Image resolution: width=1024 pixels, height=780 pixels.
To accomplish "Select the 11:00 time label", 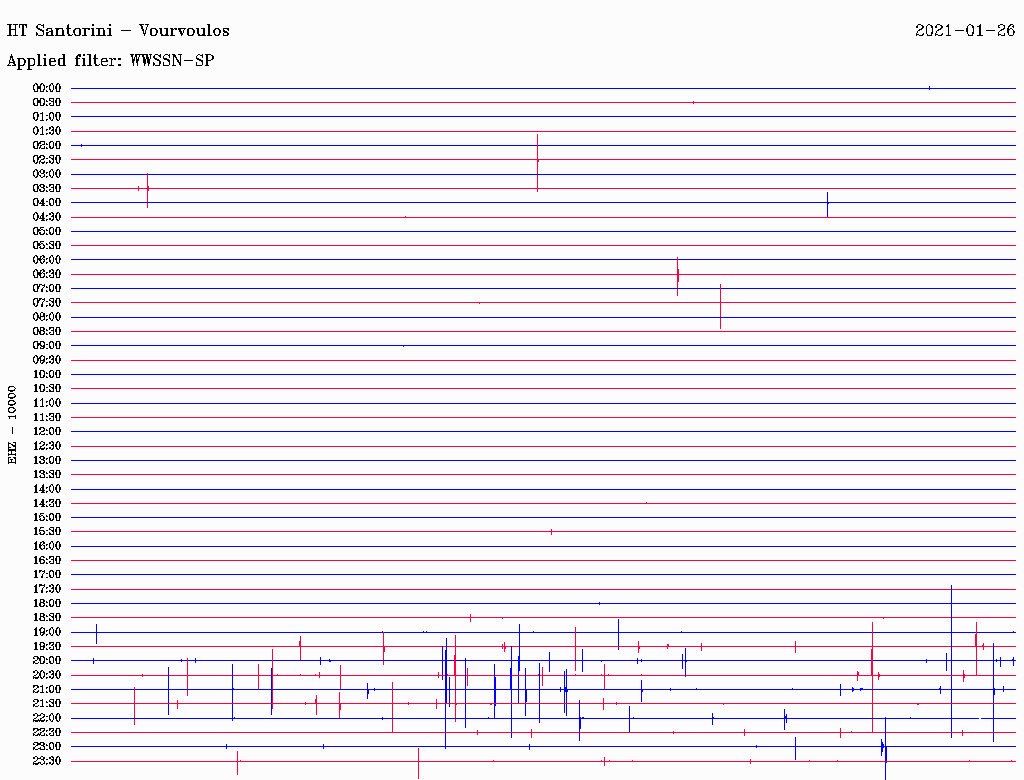I will tap(47, 402).
